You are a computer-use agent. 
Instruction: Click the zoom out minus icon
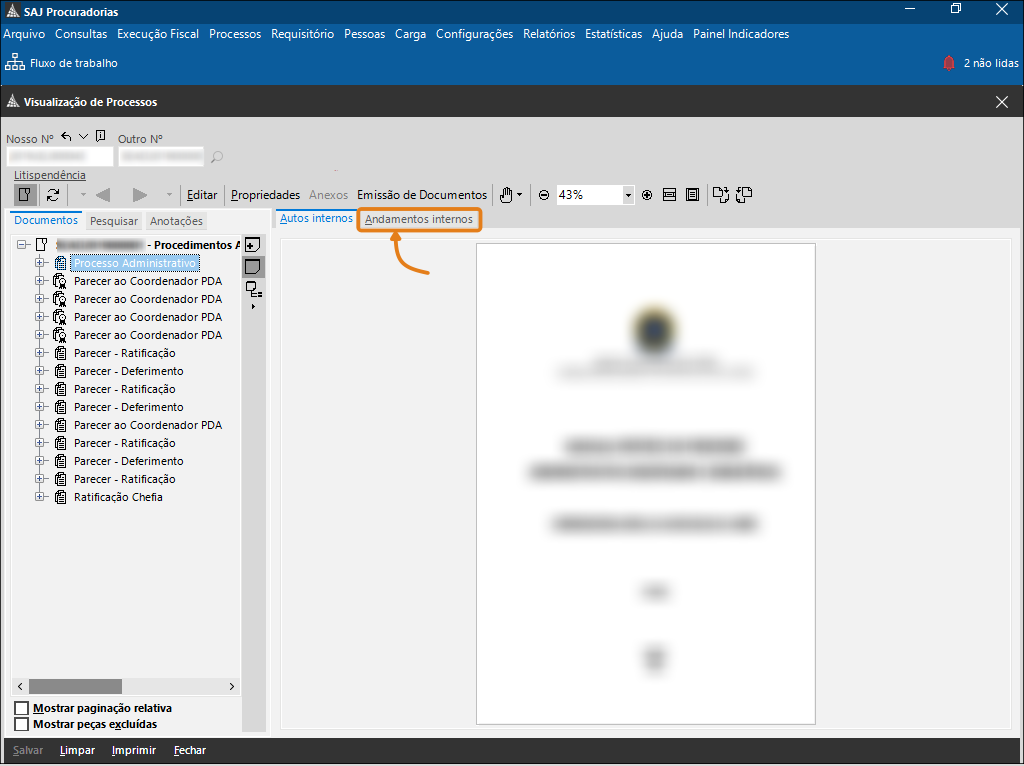click(544, 195)
